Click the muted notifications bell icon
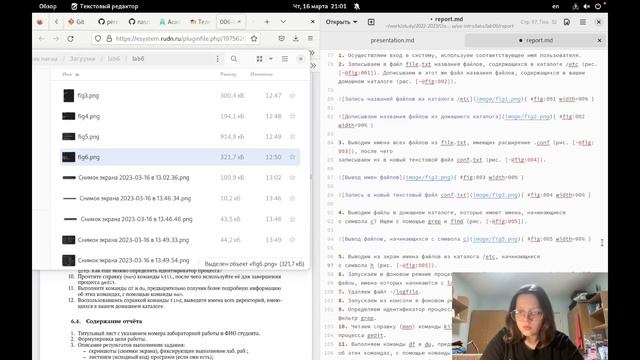640x360 pixels. tap(357, 7)
